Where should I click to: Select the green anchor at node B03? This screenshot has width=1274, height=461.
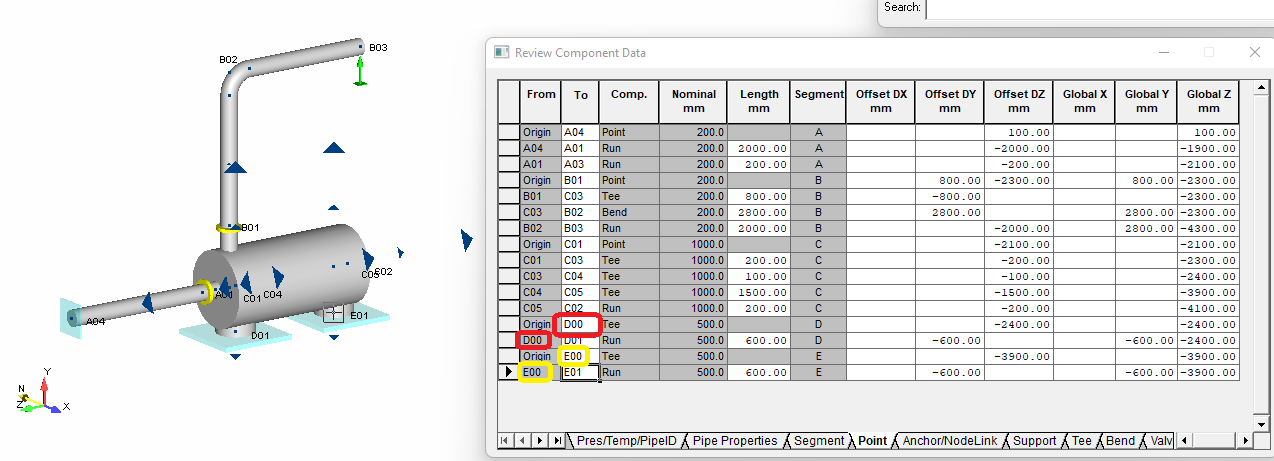tap(361, 70)
